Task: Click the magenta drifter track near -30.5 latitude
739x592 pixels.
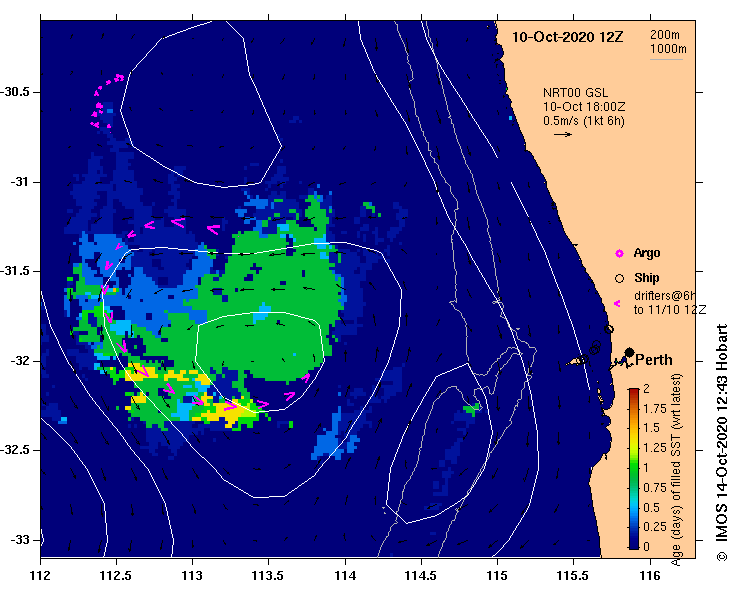Action: [104, 101]
